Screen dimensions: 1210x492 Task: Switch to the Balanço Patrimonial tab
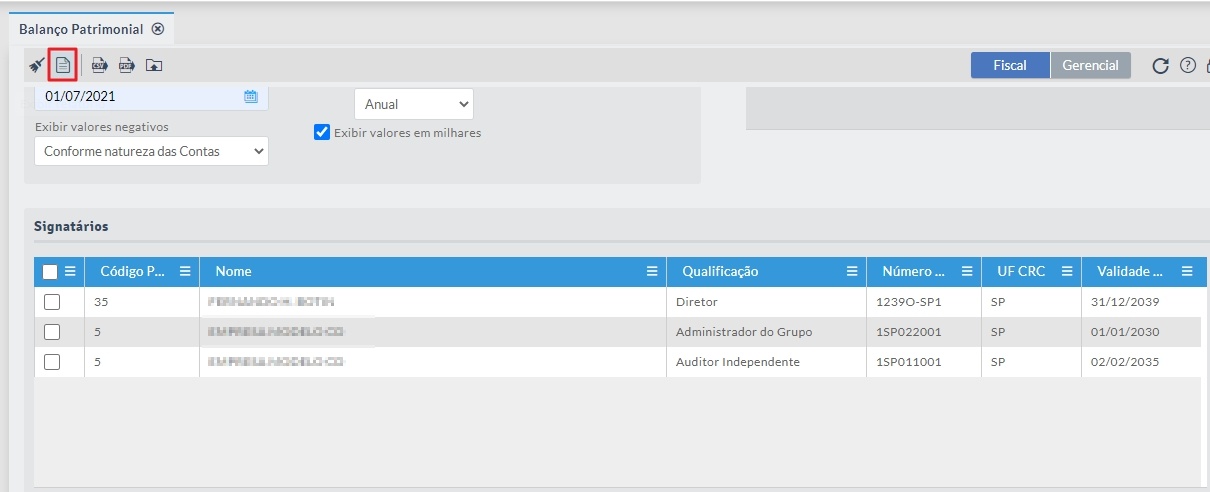81,29
